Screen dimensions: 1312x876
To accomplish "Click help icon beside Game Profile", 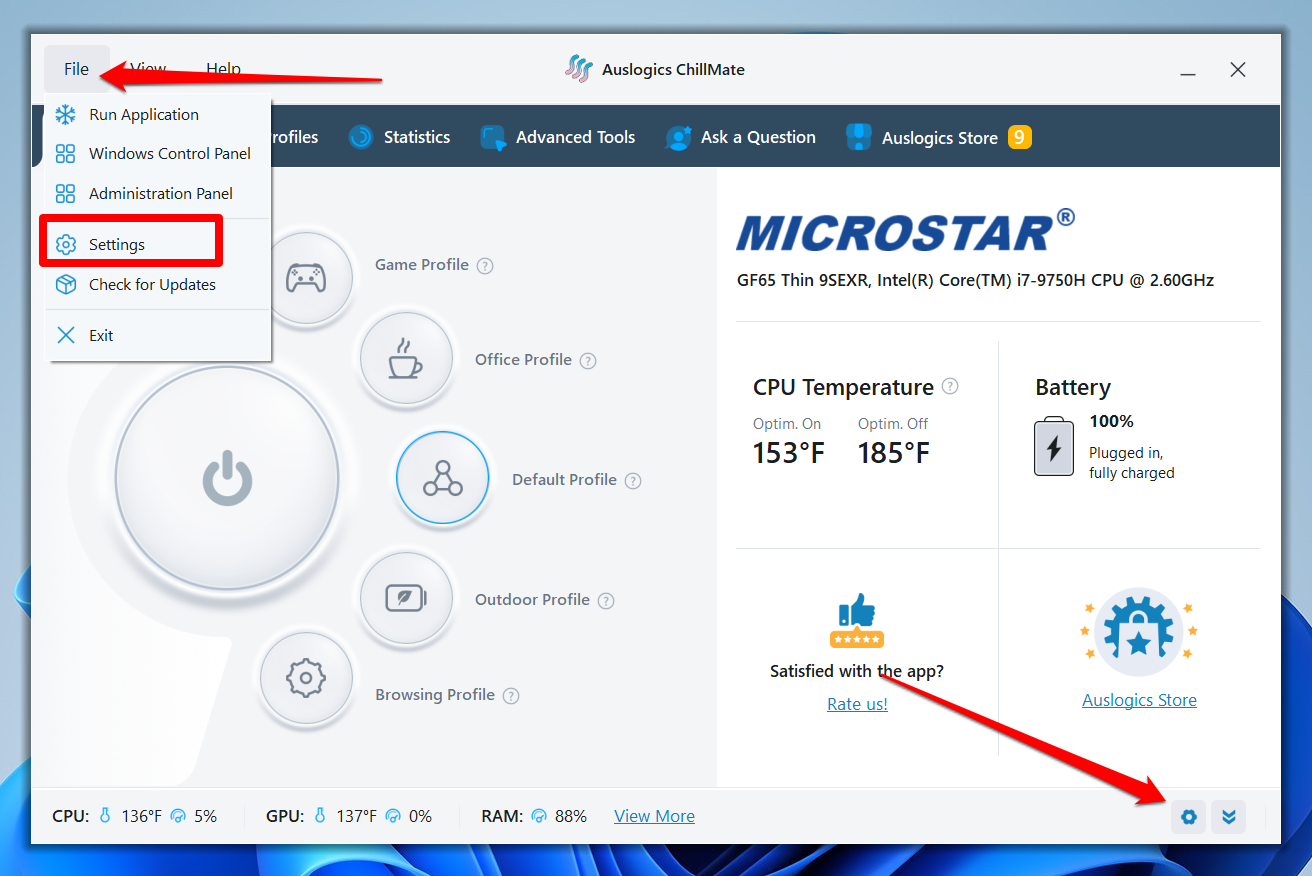I will (485, 266).
